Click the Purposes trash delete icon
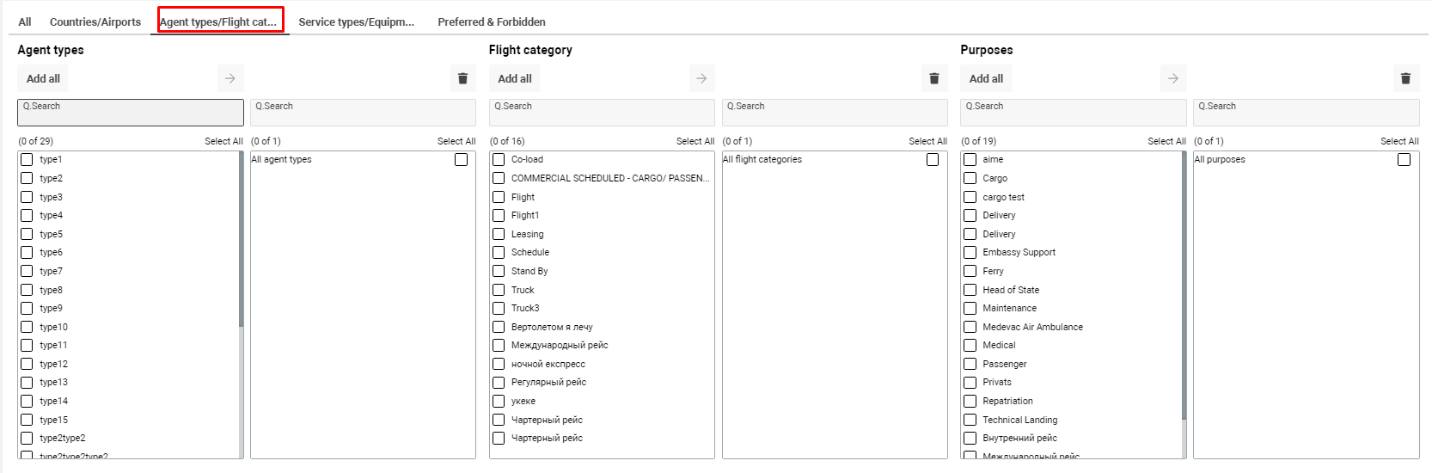Viewport: 1432px width, 473px height. coord(1405,78)
